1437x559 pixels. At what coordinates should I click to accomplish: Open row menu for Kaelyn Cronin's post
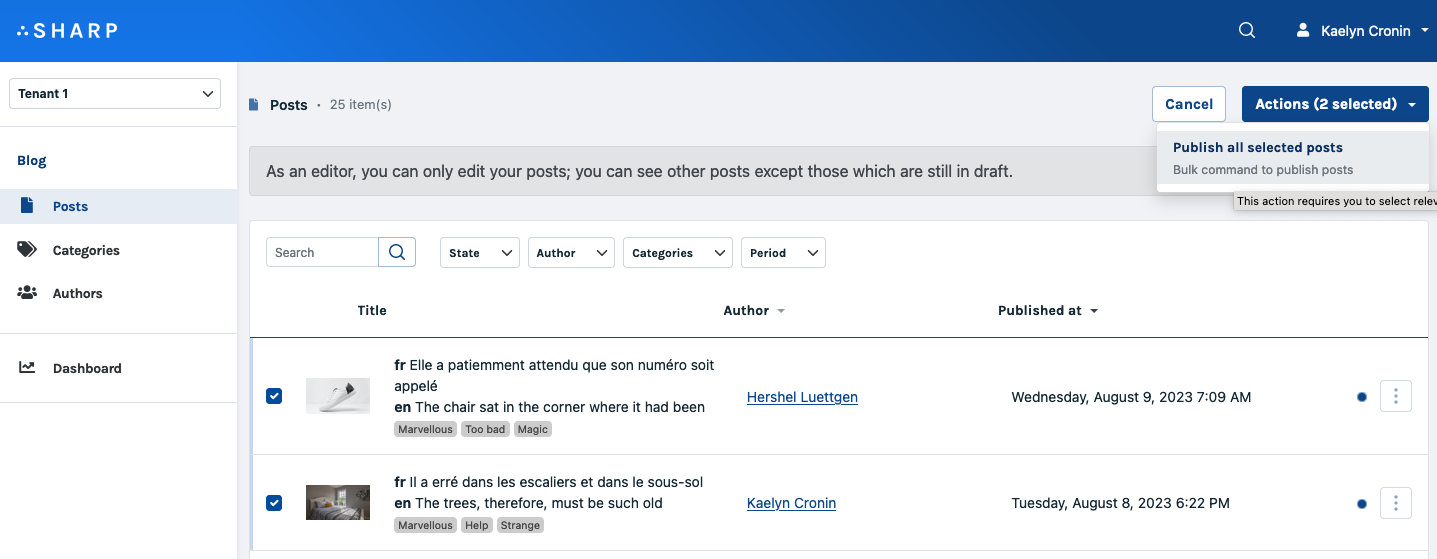1396,503
